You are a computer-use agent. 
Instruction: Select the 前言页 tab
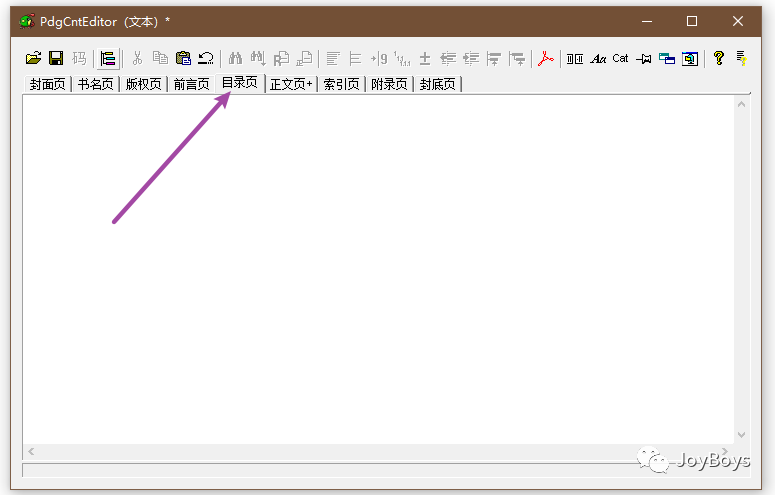click(x=191, y=84)
